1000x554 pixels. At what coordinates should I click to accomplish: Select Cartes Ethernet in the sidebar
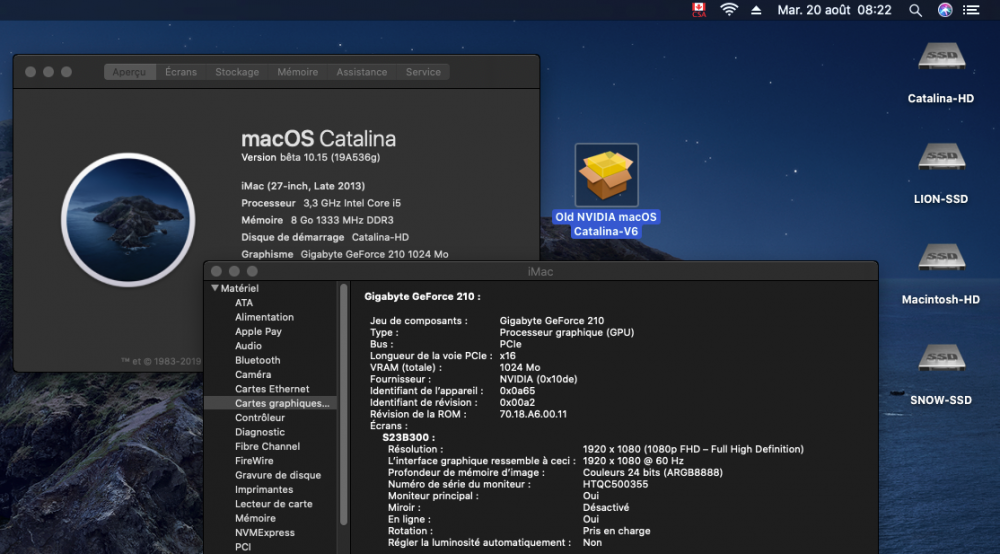pos(272,389)
